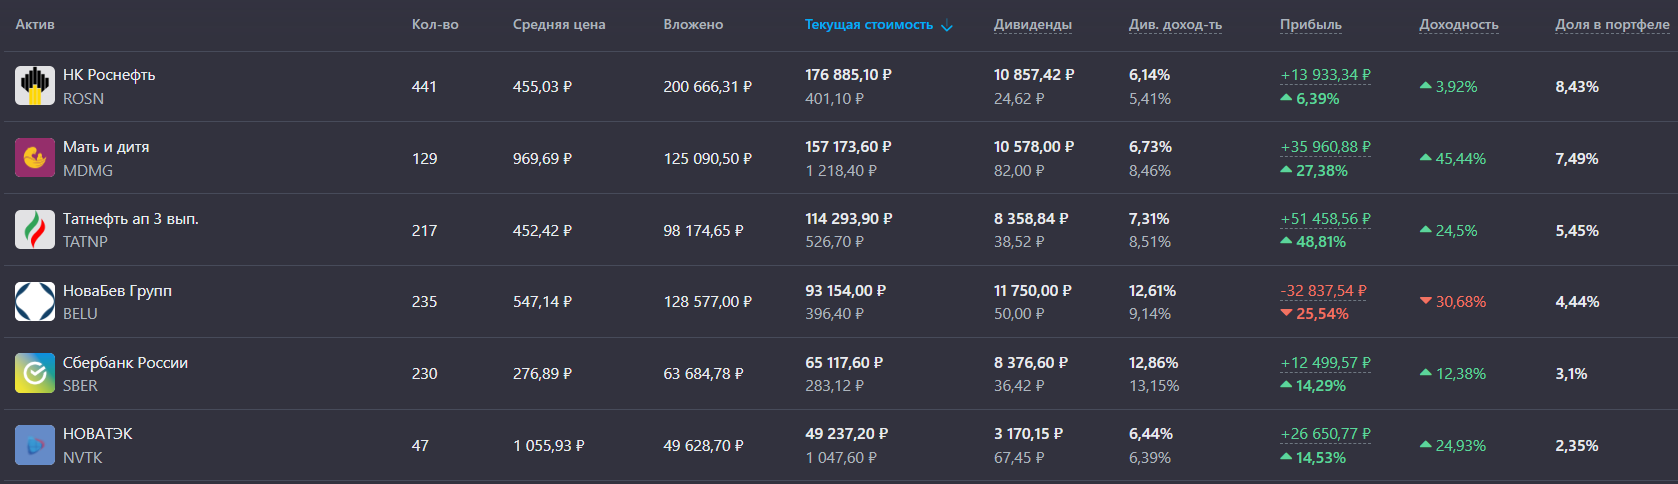The image size is (1678, 484).
Task: Open the НК Роснефть asset link
Action: click(109, 75)
